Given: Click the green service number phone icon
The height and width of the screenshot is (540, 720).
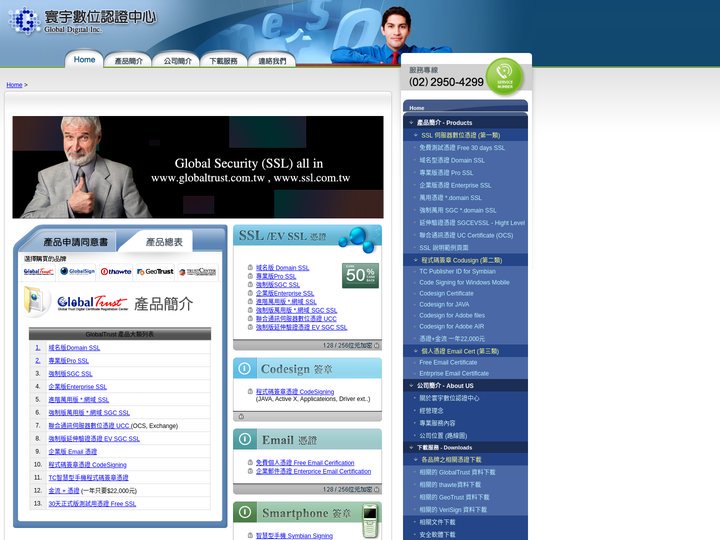Looking at the screenshot, I should pyautogui.click(x=504, y=76).
